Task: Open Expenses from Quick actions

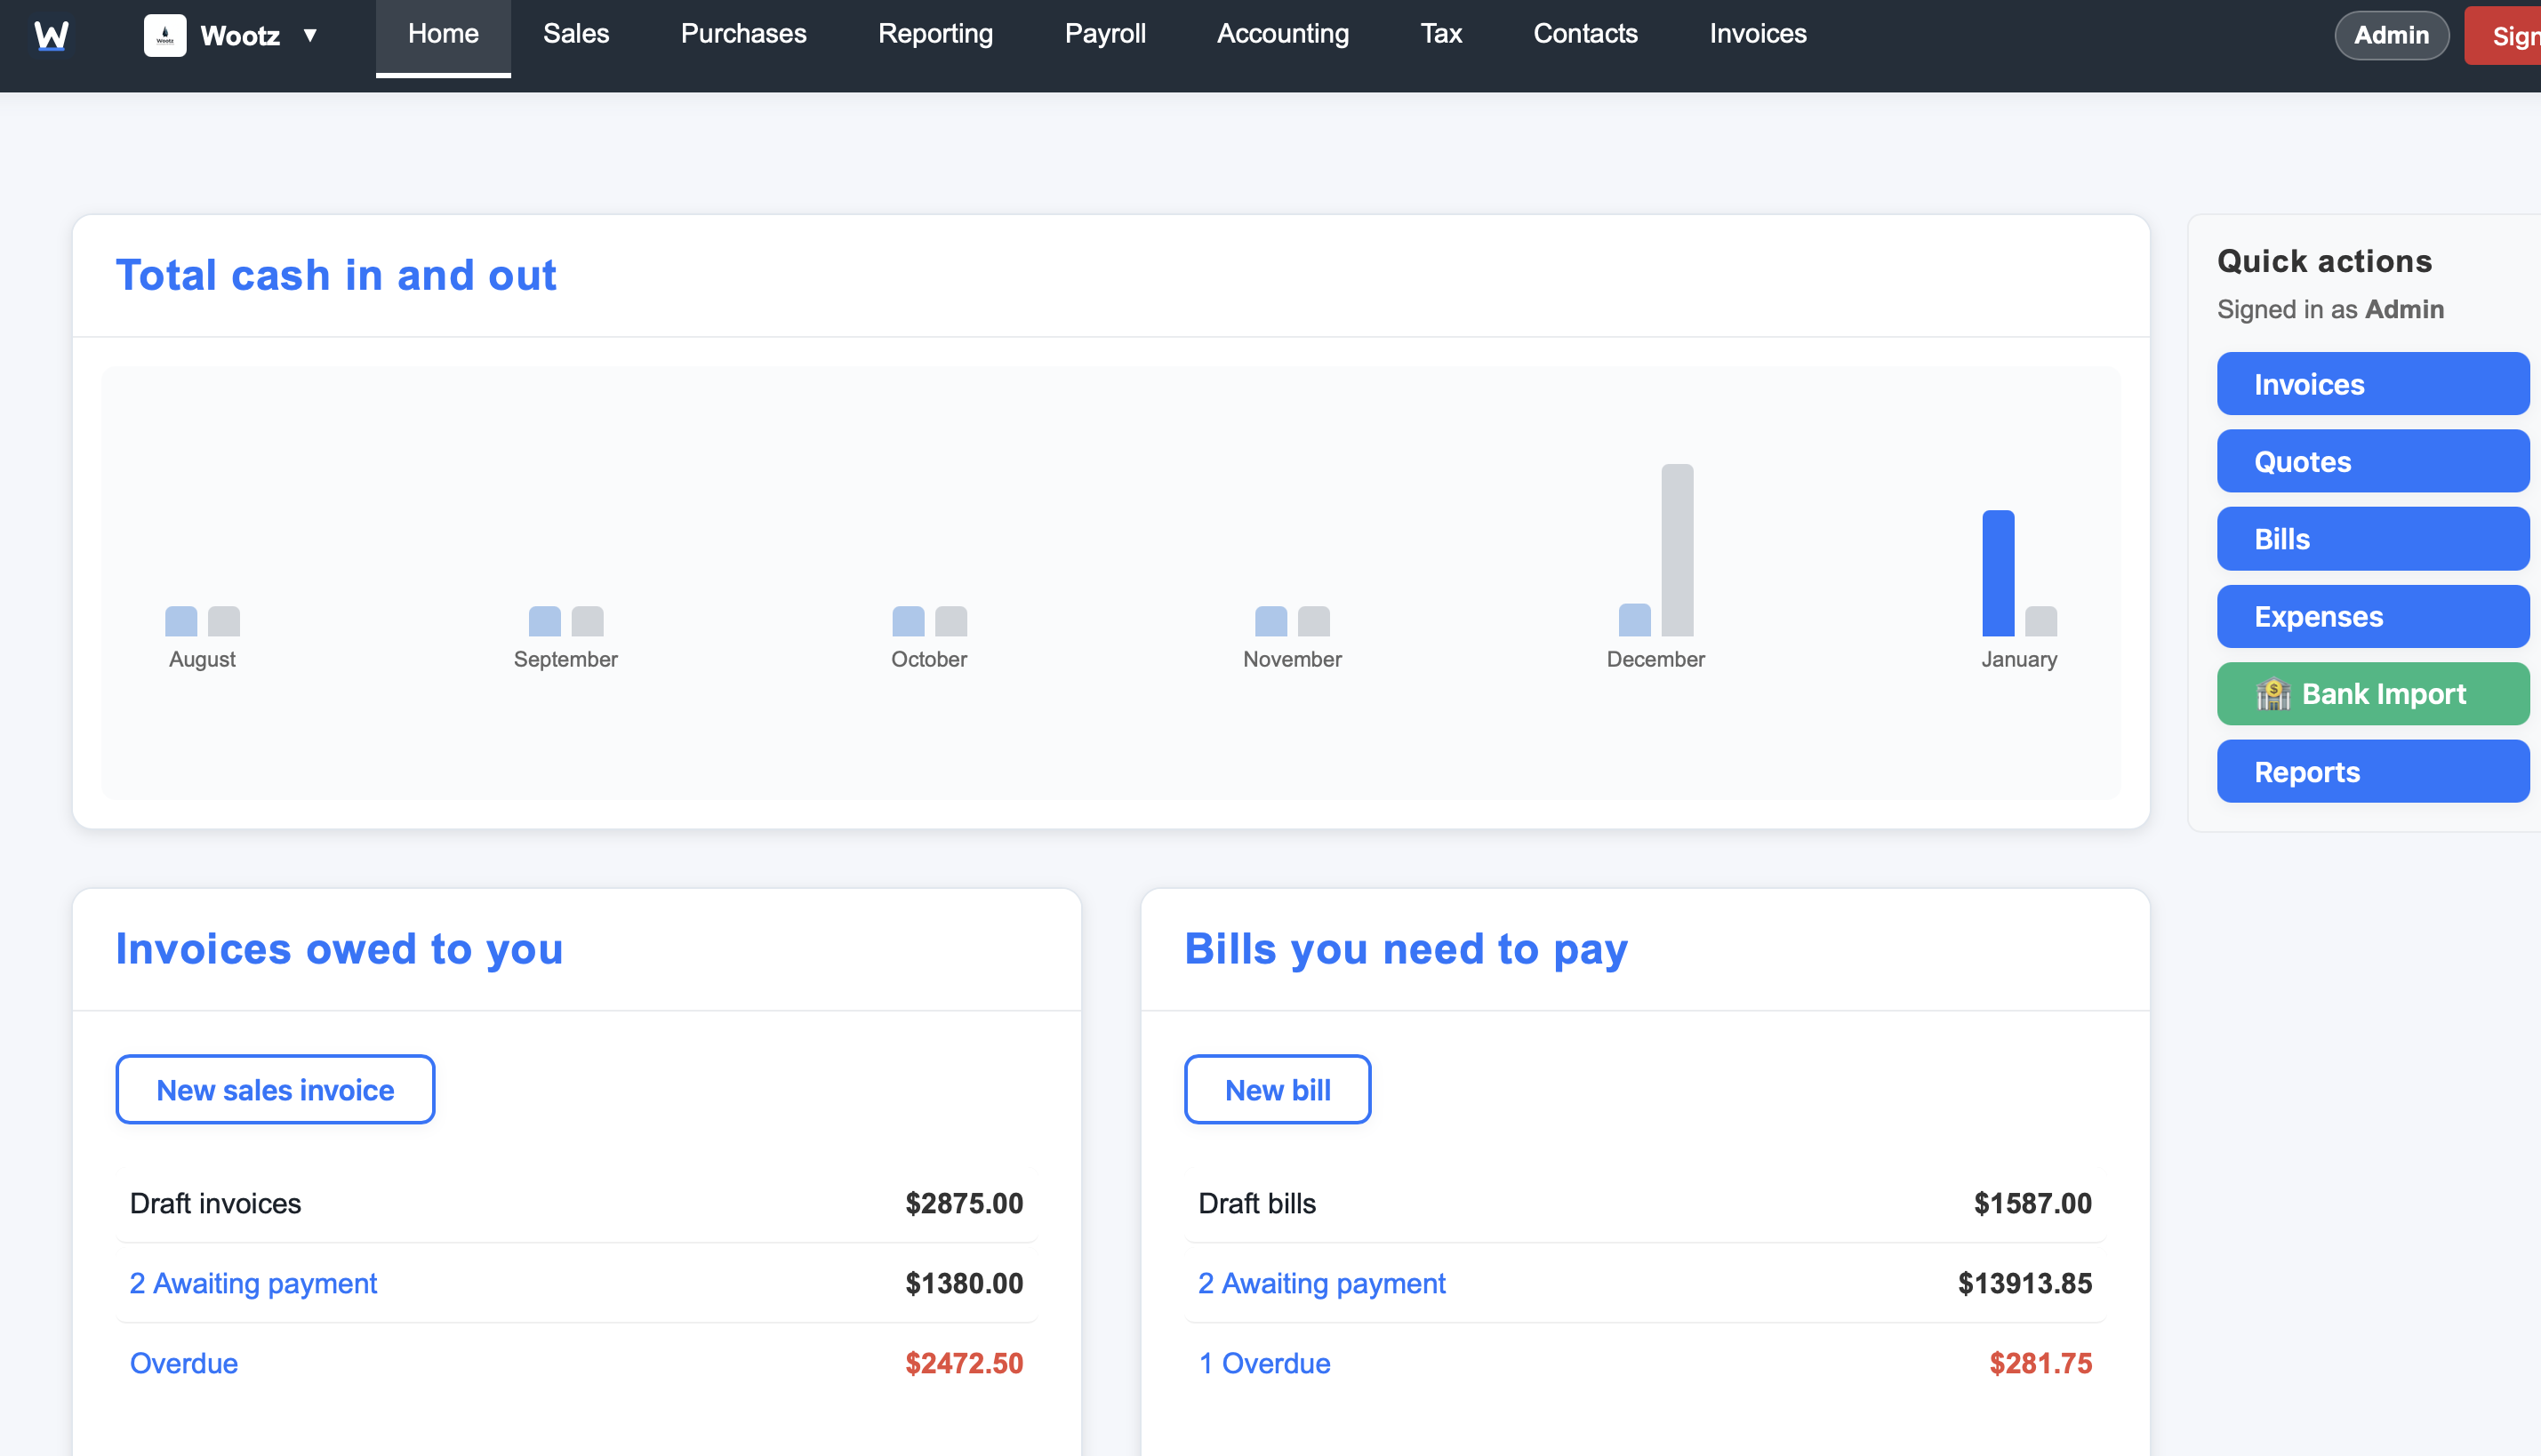Action: tap(2372, 616)
